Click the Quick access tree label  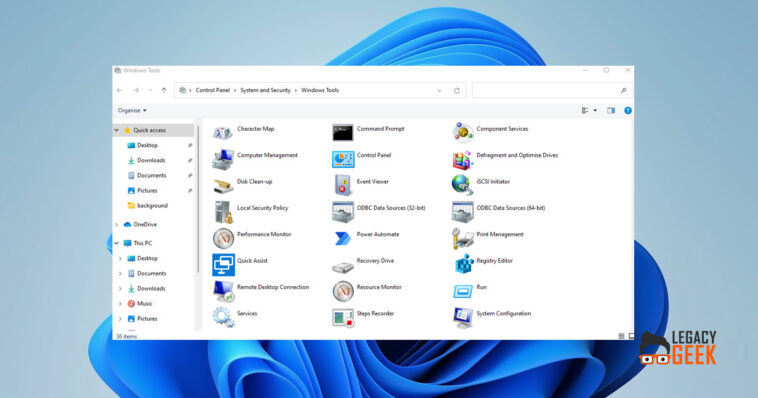(x=149, y=130)
